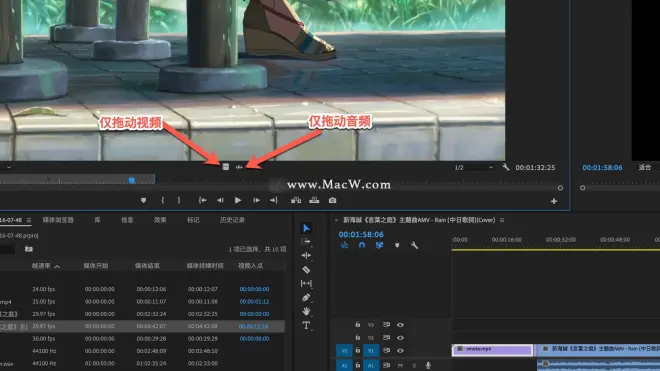Image resolution: width=660 pixels, height=371 pixels.
Task: Toggle V3 track output eye
Action: click(x=400, y=325)
